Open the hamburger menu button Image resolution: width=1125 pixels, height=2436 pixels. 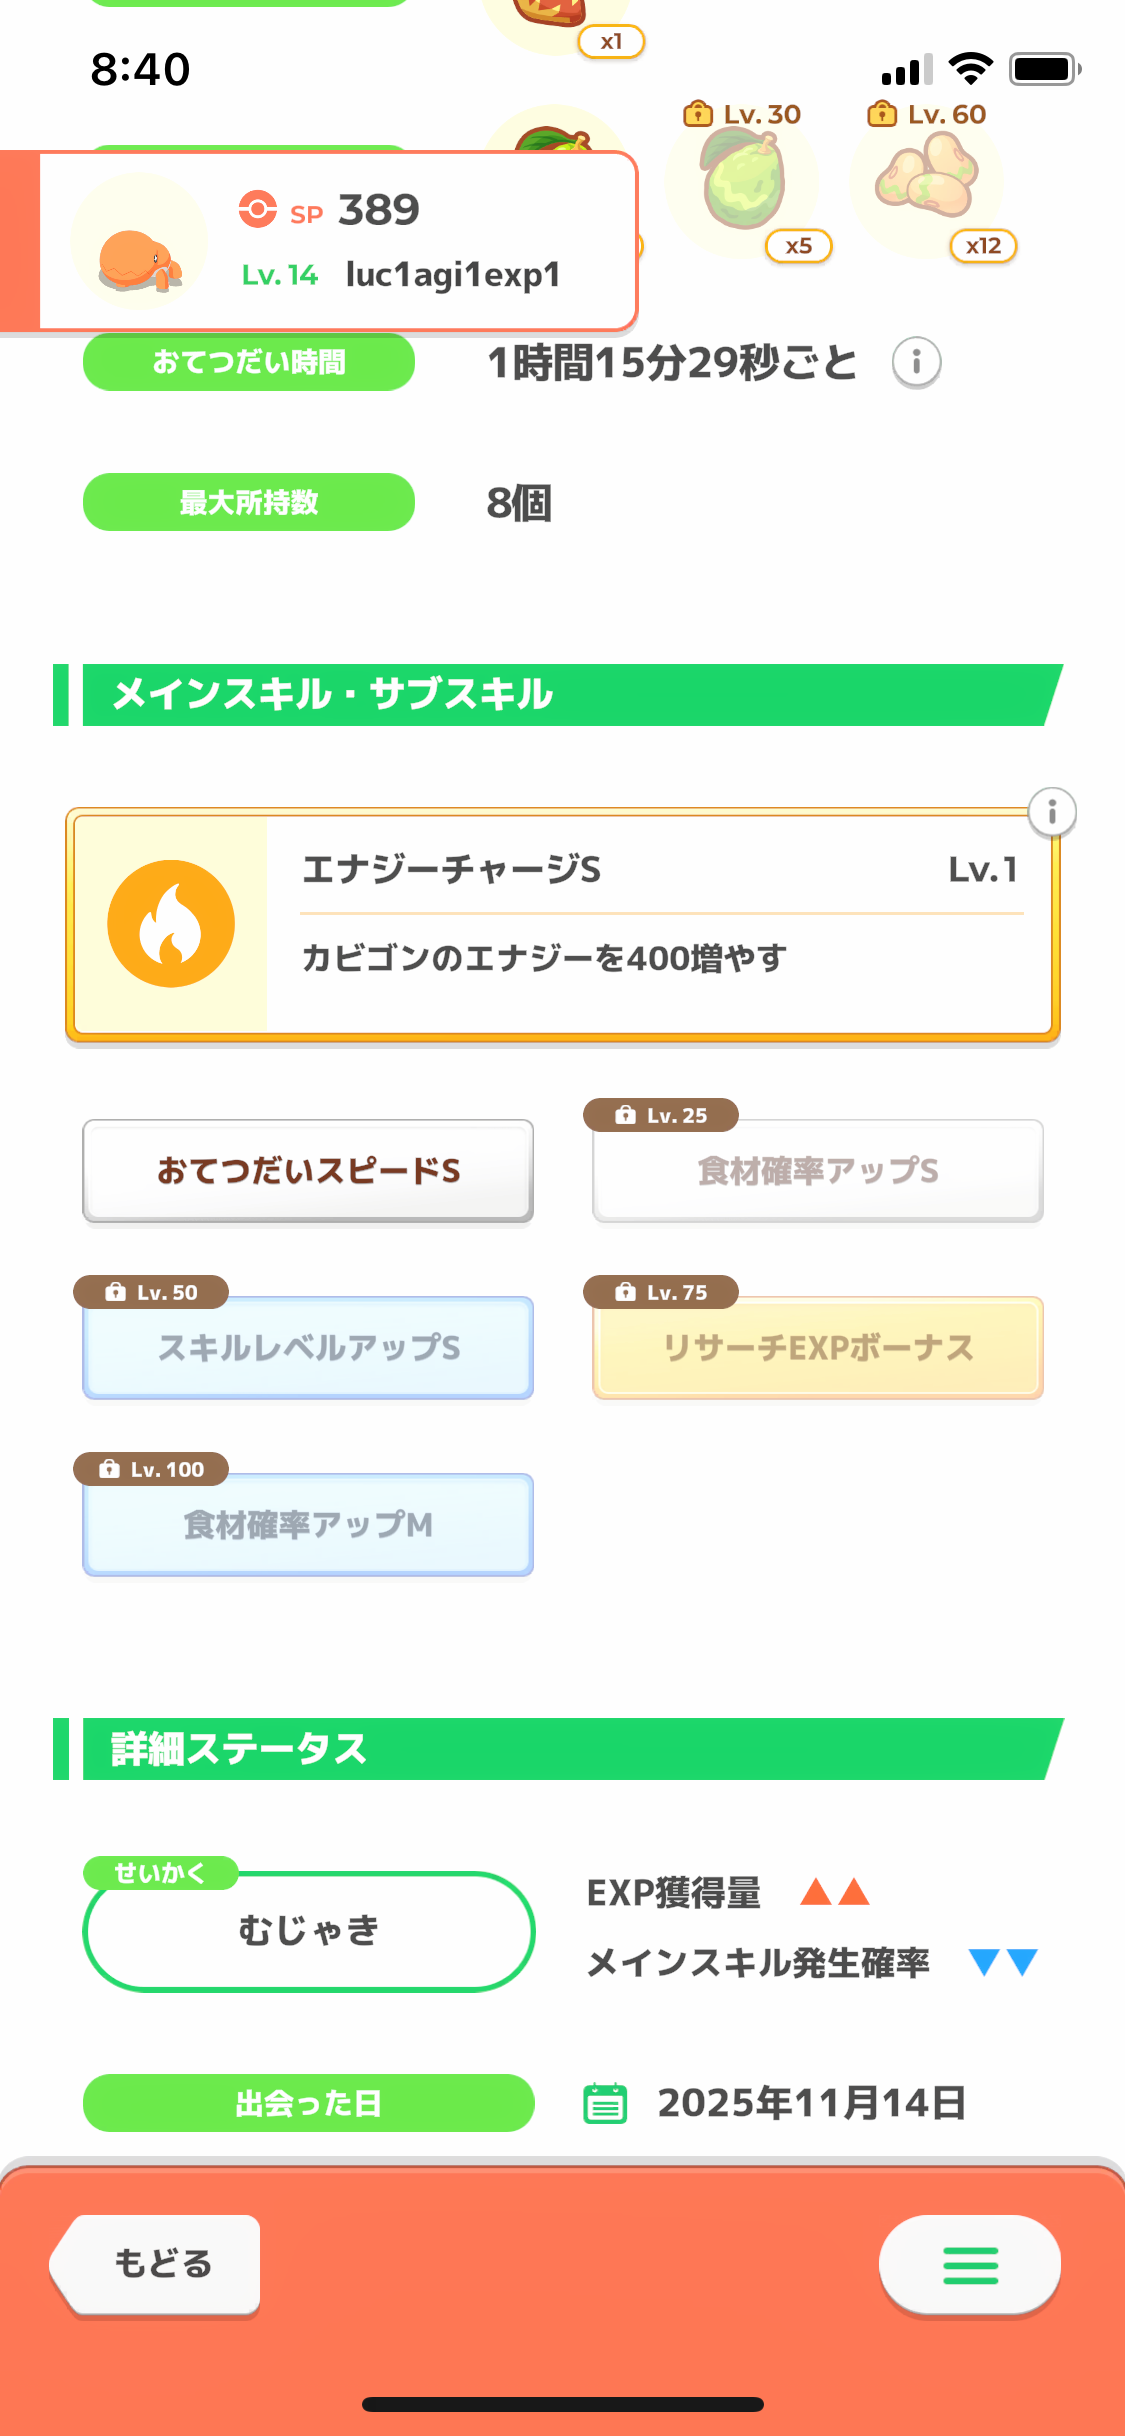click(x=969, y=2265)
